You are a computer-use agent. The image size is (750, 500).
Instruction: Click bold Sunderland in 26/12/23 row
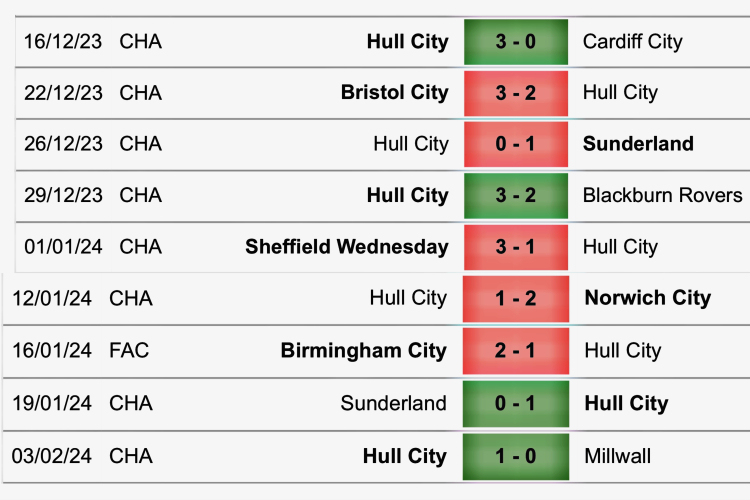638,144
